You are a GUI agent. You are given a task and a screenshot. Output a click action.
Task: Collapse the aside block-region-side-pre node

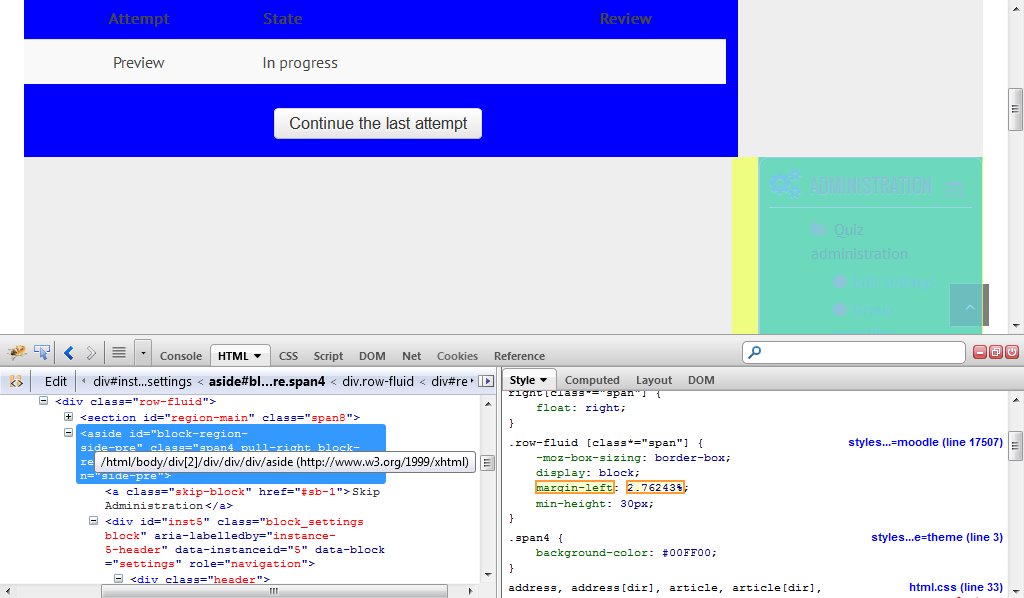68,433
